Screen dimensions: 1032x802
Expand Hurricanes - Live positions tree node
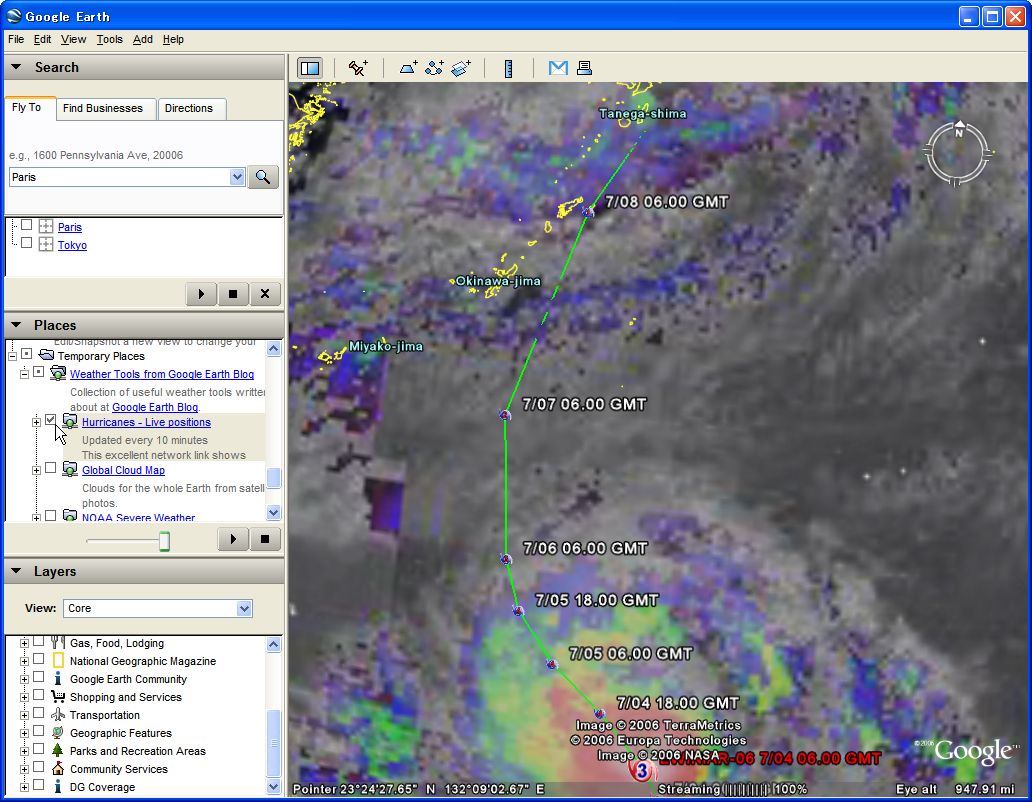click(36, 422)
